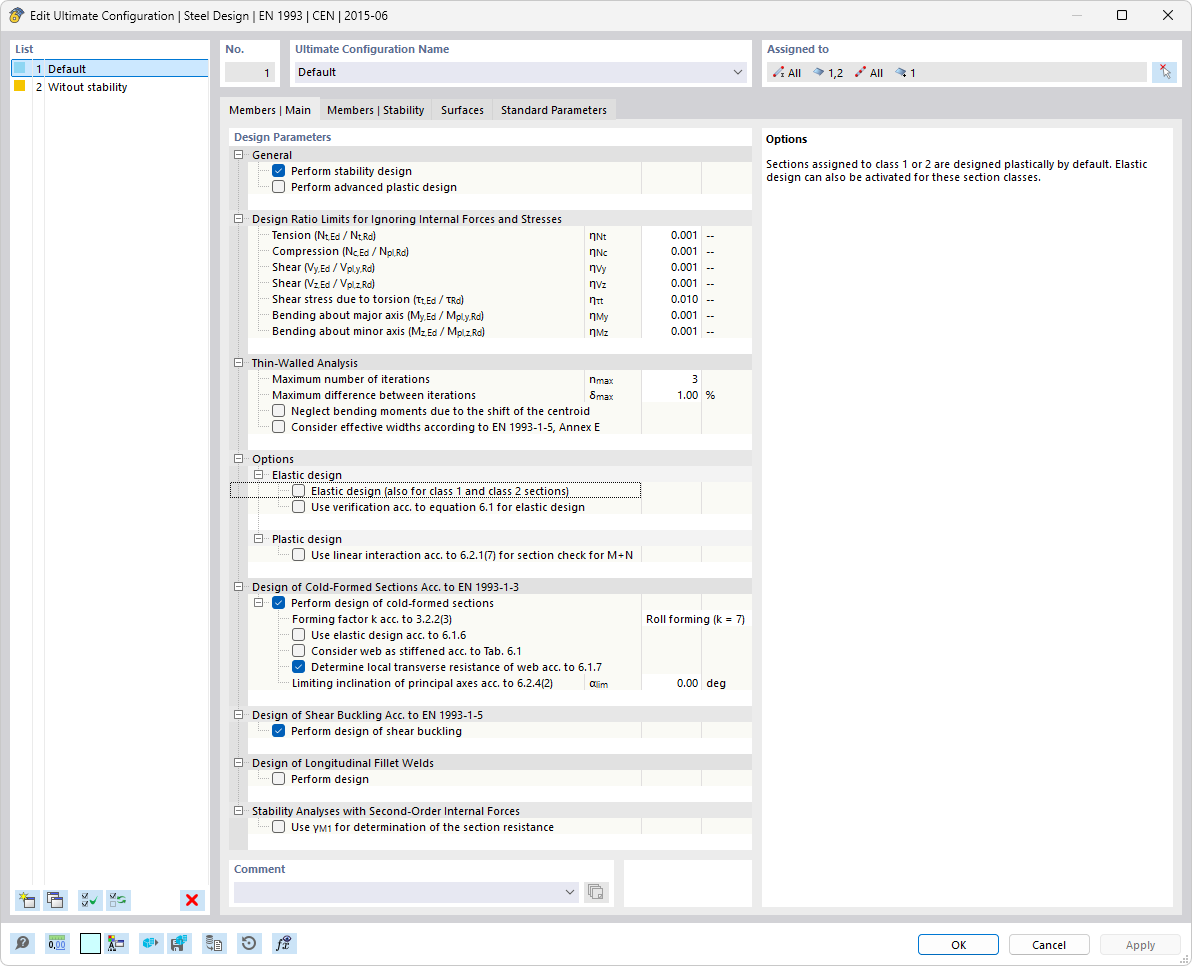Enable Perform advanced plastic design
1192x966 pixels.
tap(278, 186)
